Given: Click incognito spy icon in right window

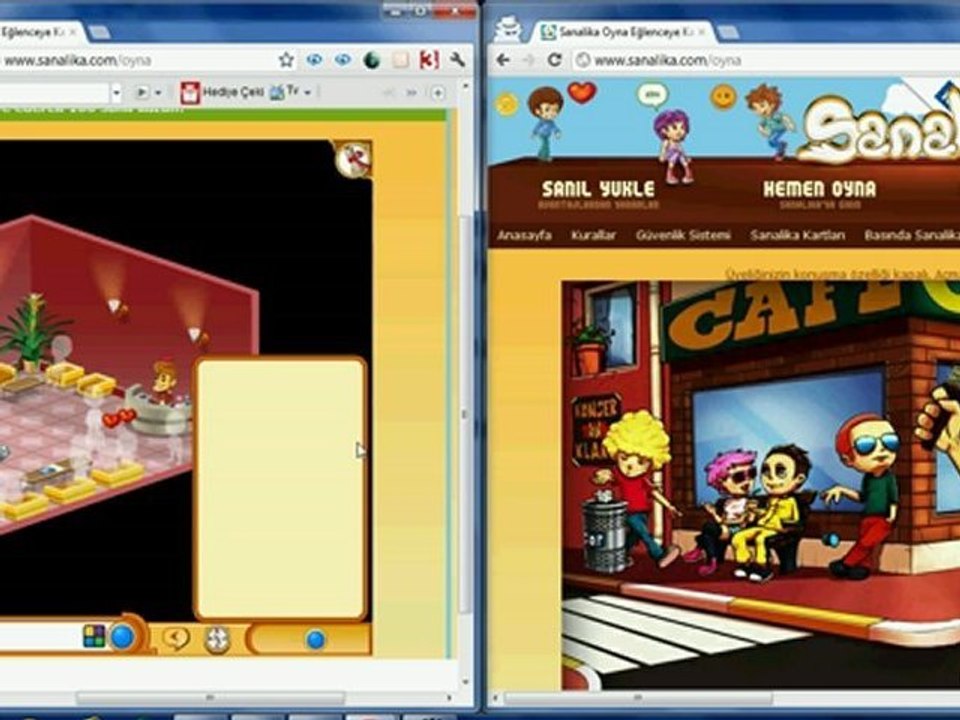Looking at the screenshot, I should tap(508, 29).
